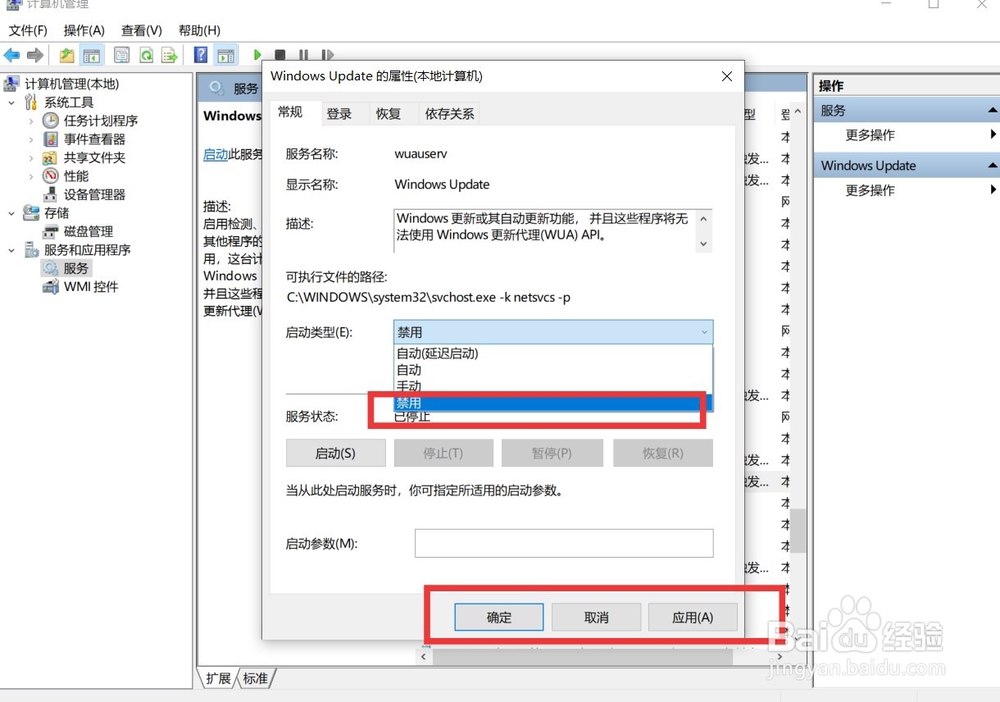Click the 启动参数(M) input field
The height and width of the screenshot is (702, 1000).
coord(564,543)
